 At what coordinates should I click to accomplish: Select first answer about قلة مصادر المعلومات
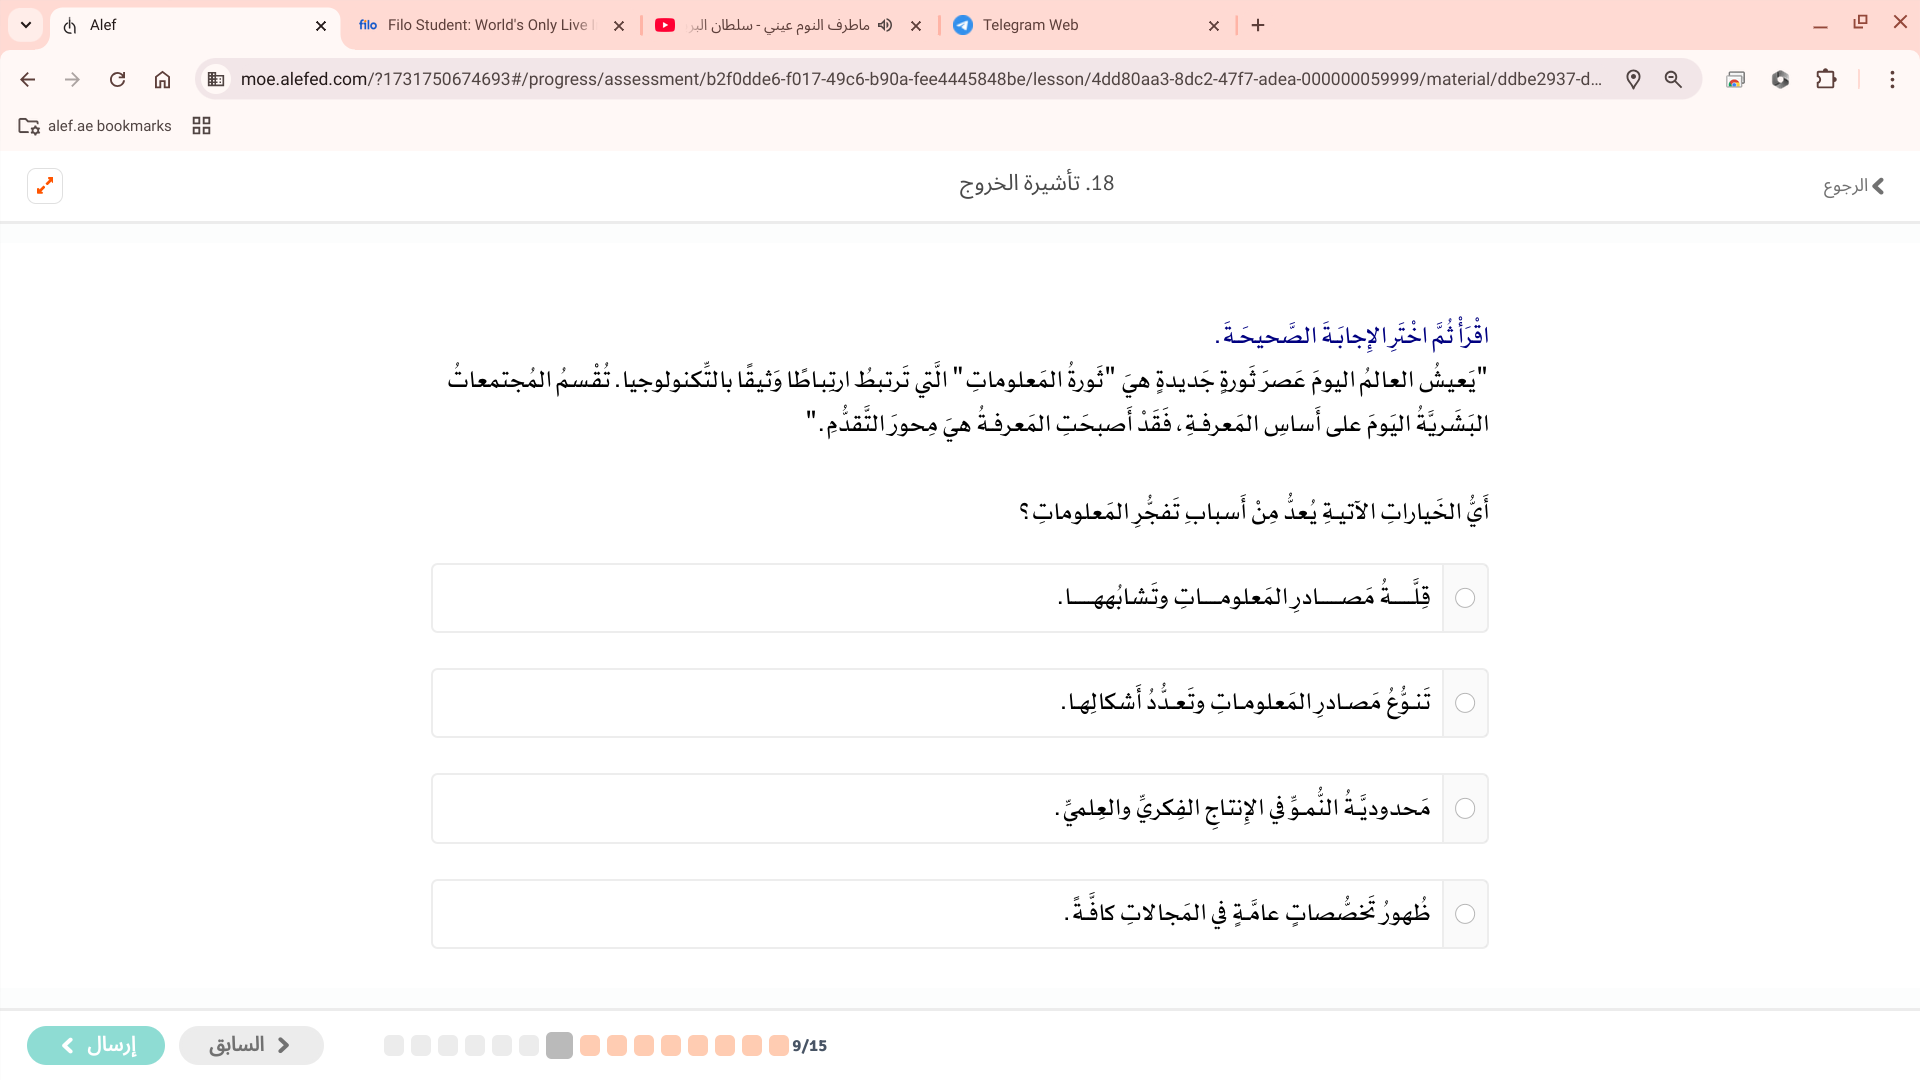1465,598
